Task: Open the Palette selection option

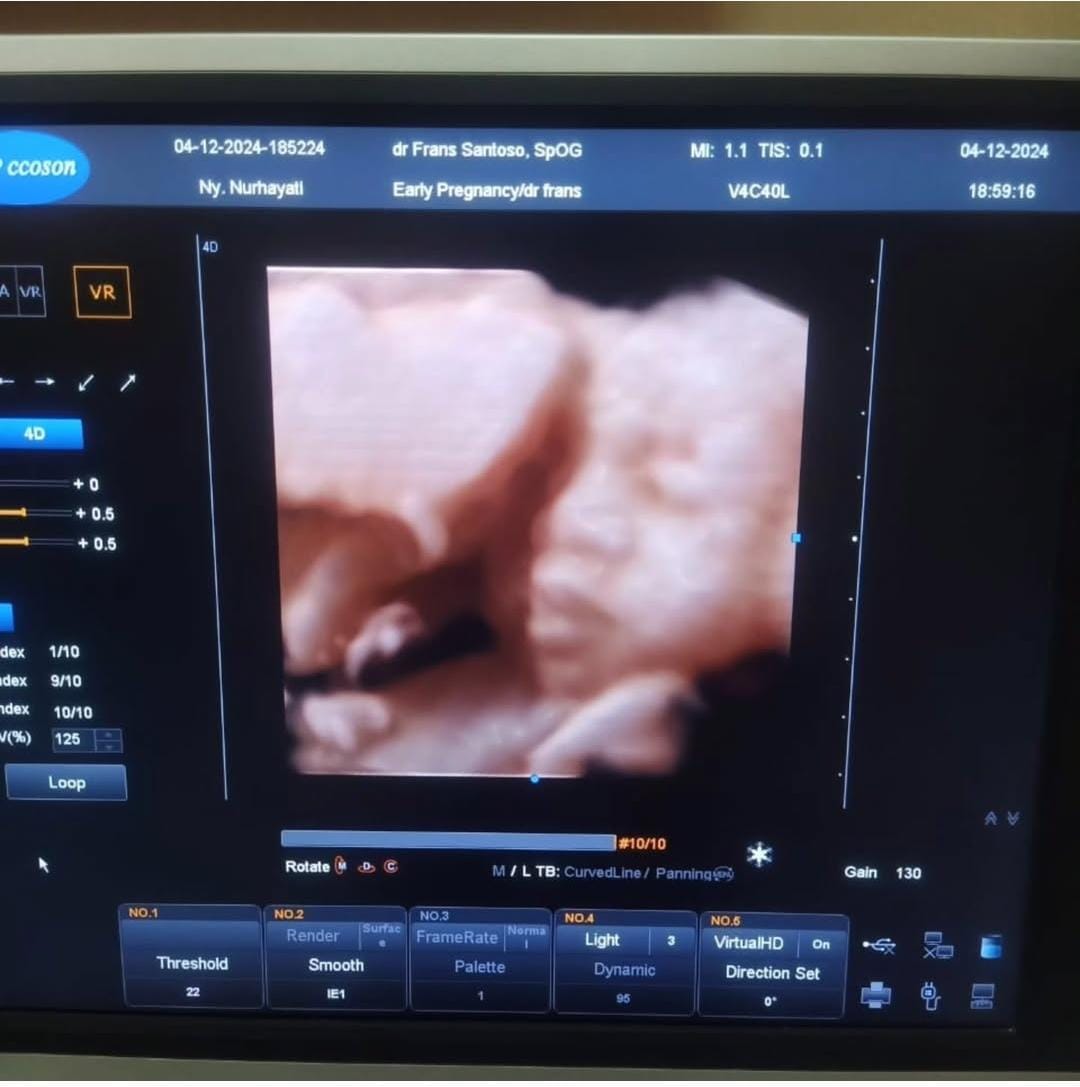Action: (x=480, y=968)
